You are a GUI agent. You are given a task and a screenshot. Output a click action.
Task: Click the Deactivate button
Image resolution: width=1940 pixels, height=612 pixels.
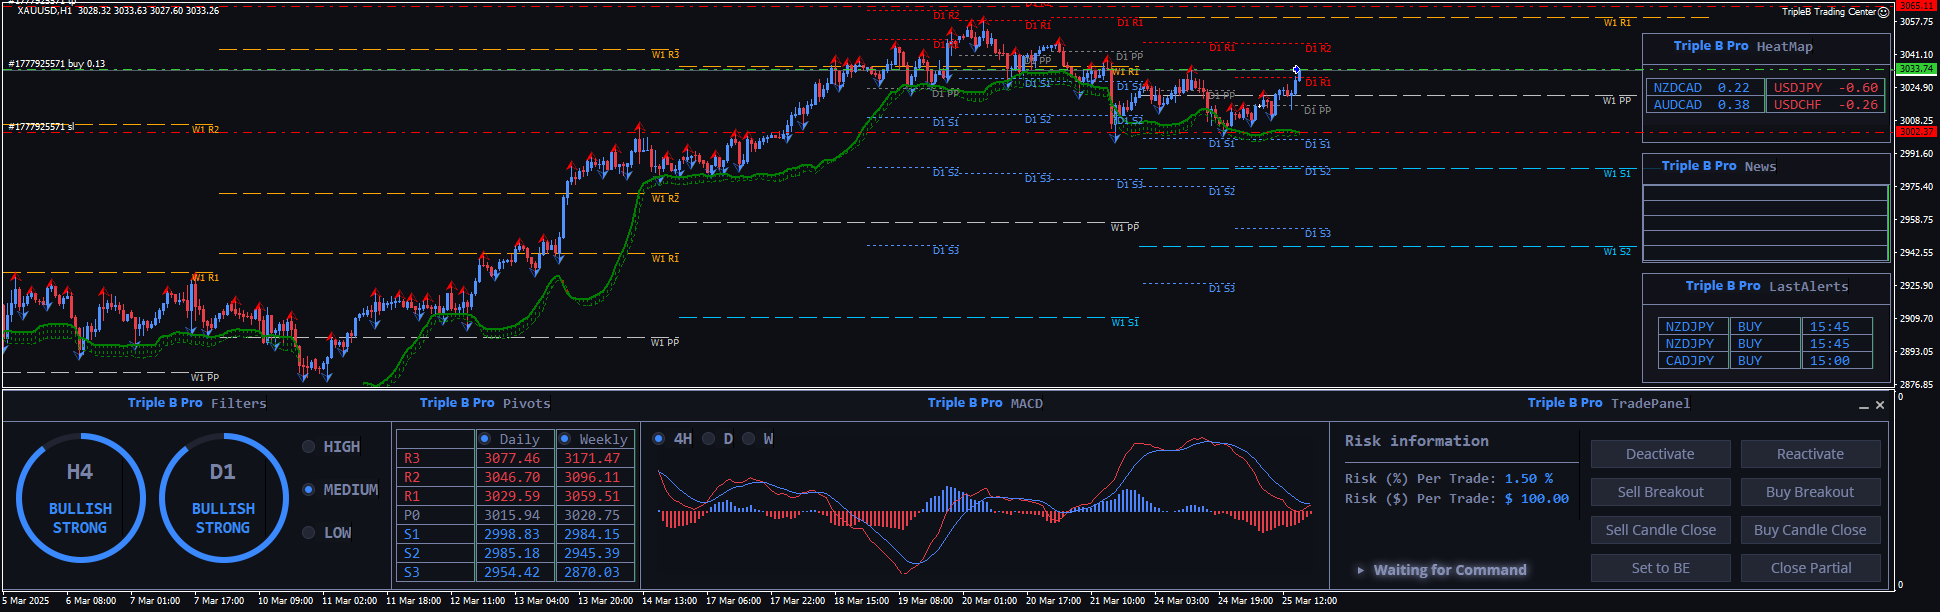click(x=1660, y=454)
